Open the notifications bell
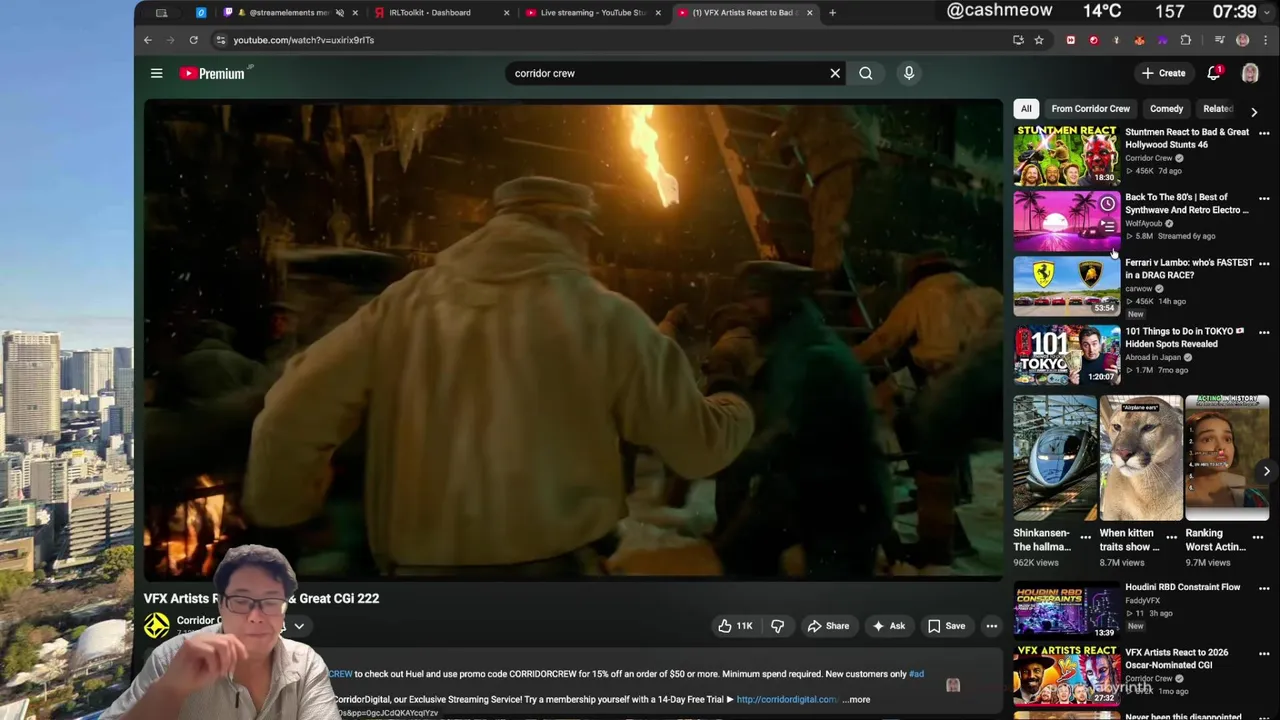 pyautogui.click(x=1214, y=73)
